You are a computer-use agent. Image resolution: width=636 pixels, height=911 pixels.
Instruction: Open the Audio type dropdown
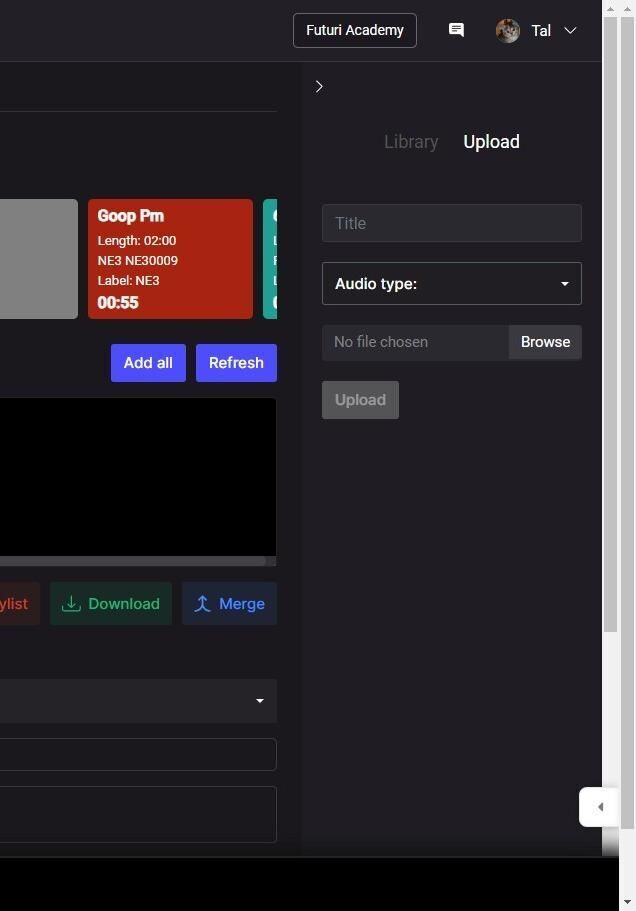pyautogui.click(x=451, y=284)
